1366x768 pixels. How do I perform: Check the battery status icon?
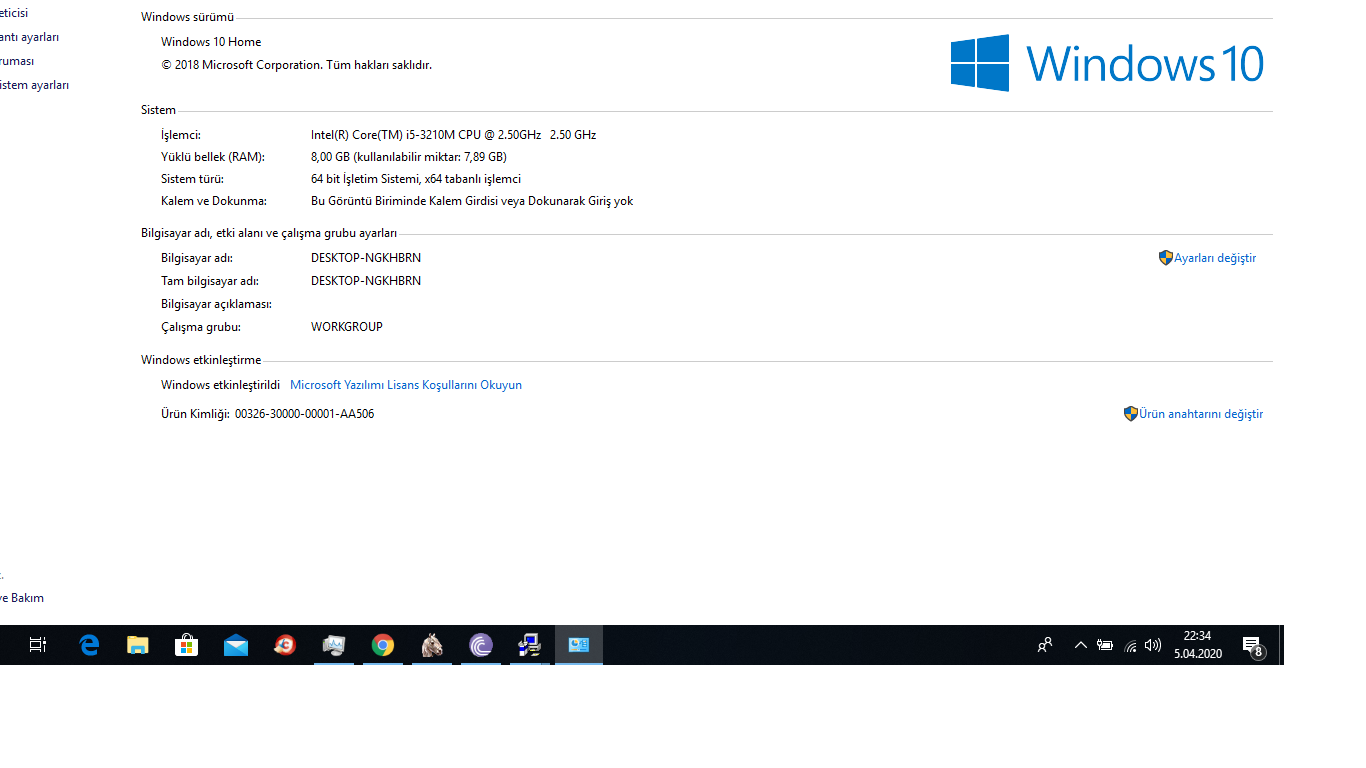(x=1105, y=645)
